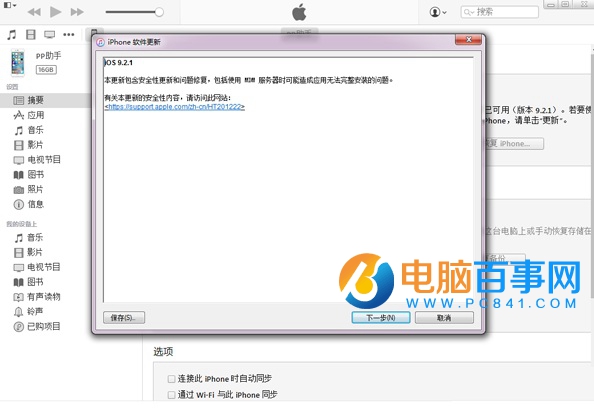Close the iPhone 软件更新 dialog
This screenshot has width=594, height=408.
(468, 39)
